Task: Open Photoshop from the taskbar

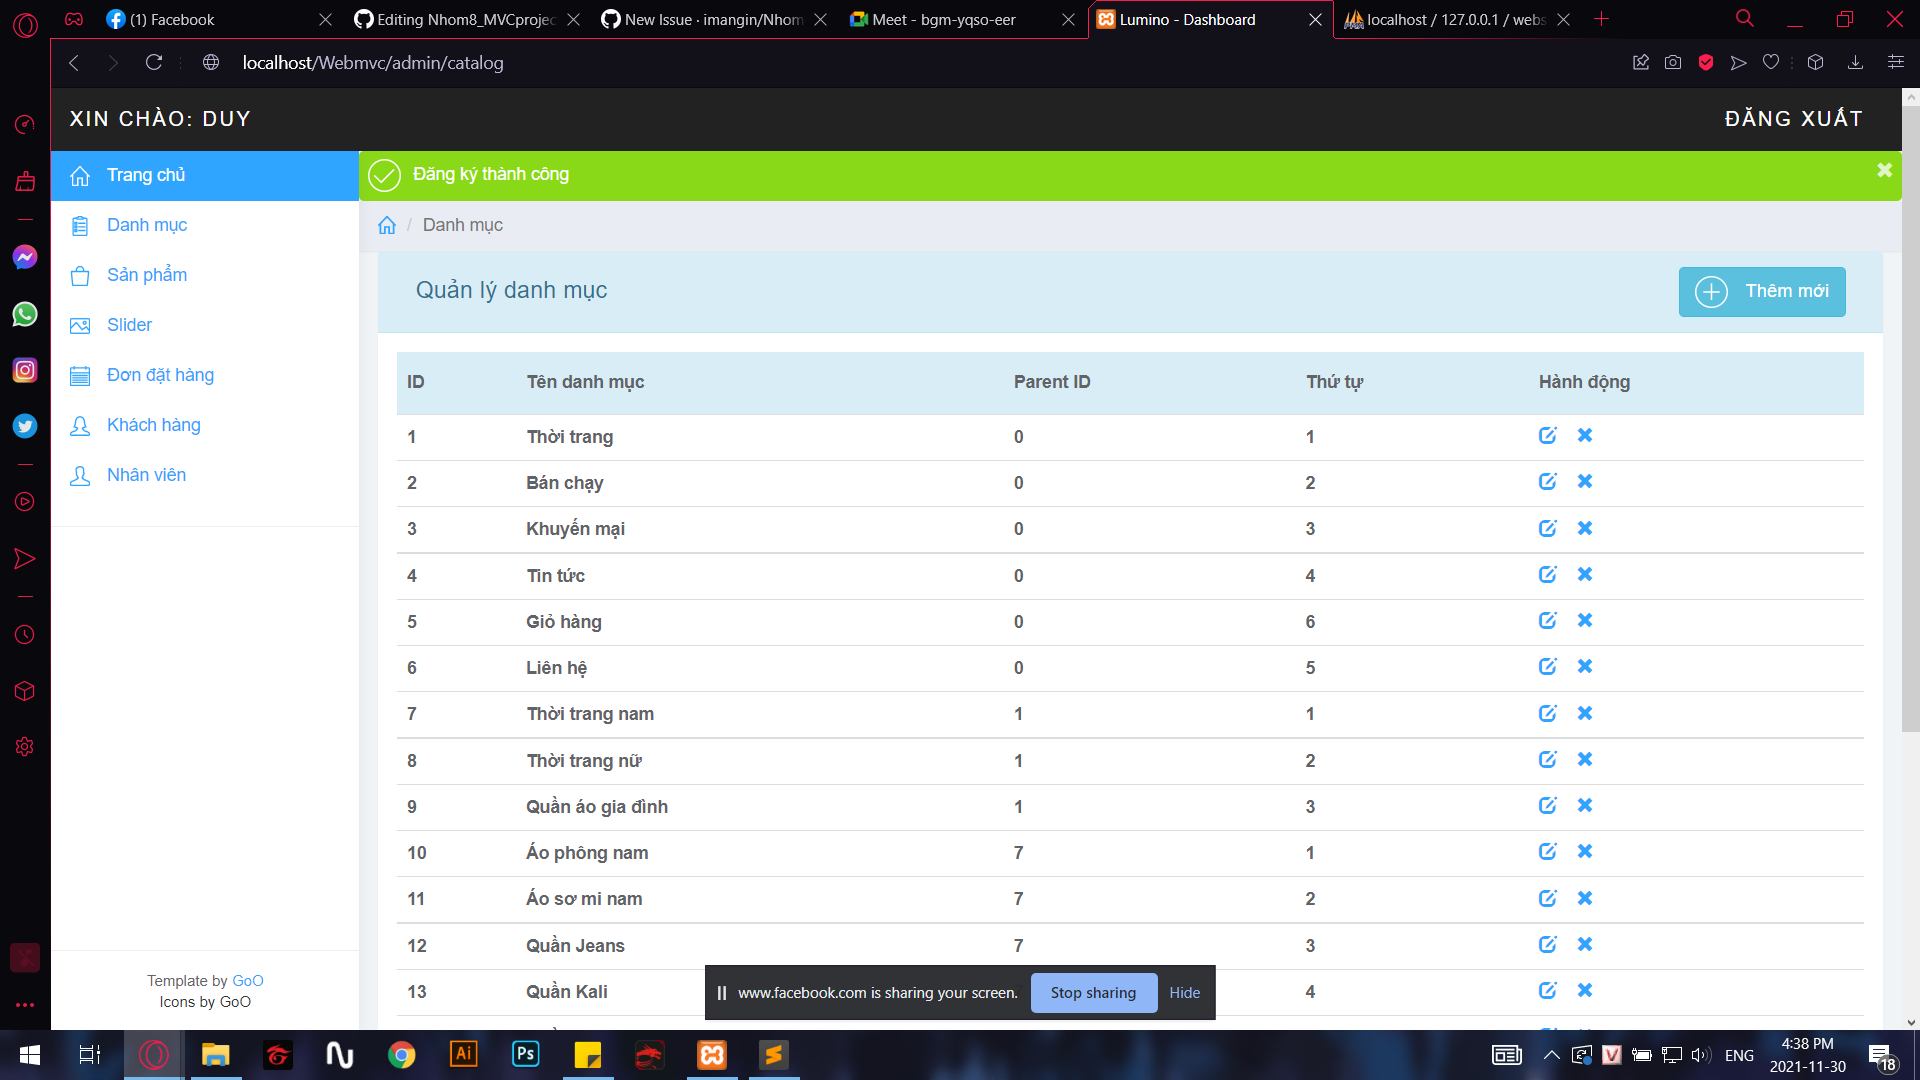Action: 525,1055
